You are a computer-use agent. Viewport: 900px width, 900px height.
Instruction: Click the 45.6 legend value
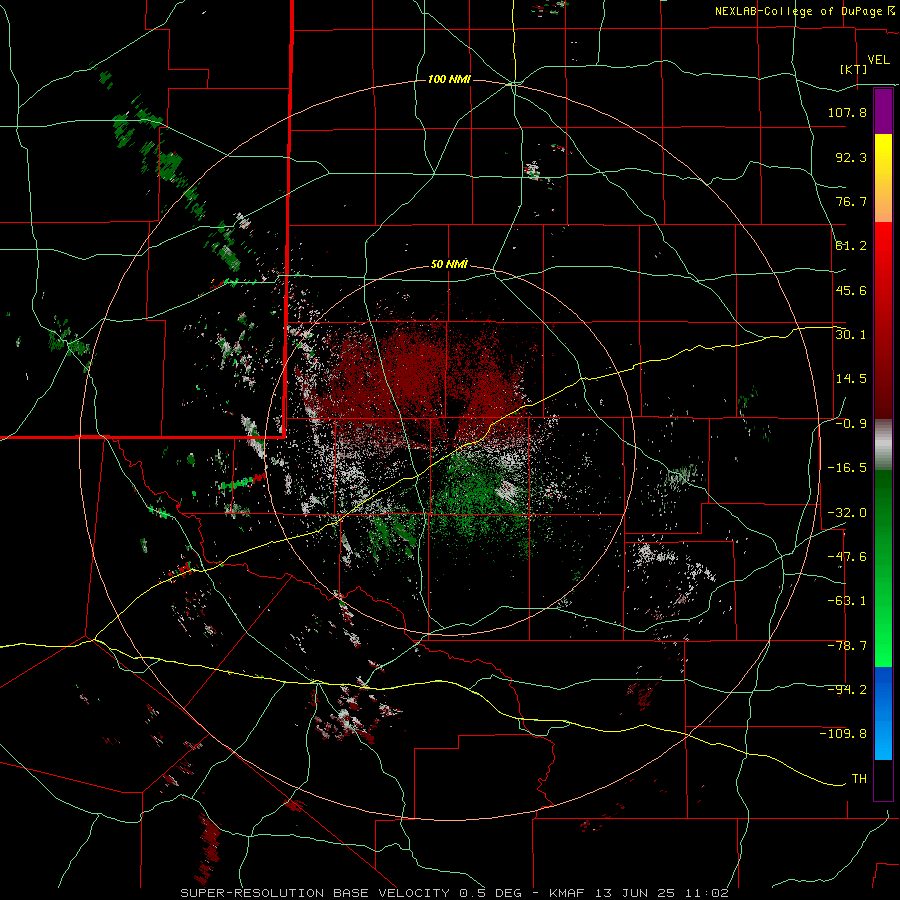coord(851,290)
